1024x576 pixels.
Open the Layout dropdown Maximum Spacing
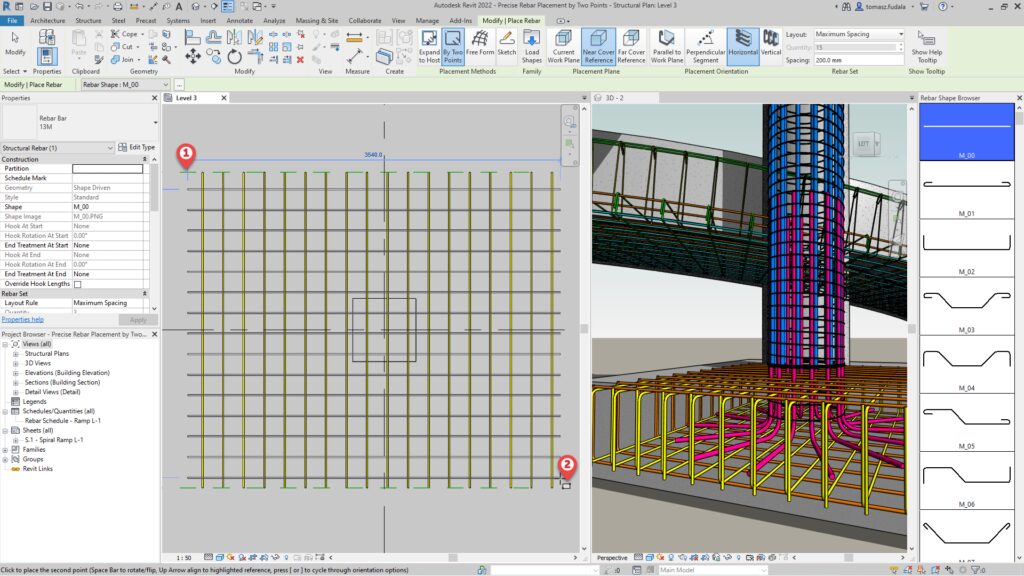pyautogui.click(x=859, y=34)
